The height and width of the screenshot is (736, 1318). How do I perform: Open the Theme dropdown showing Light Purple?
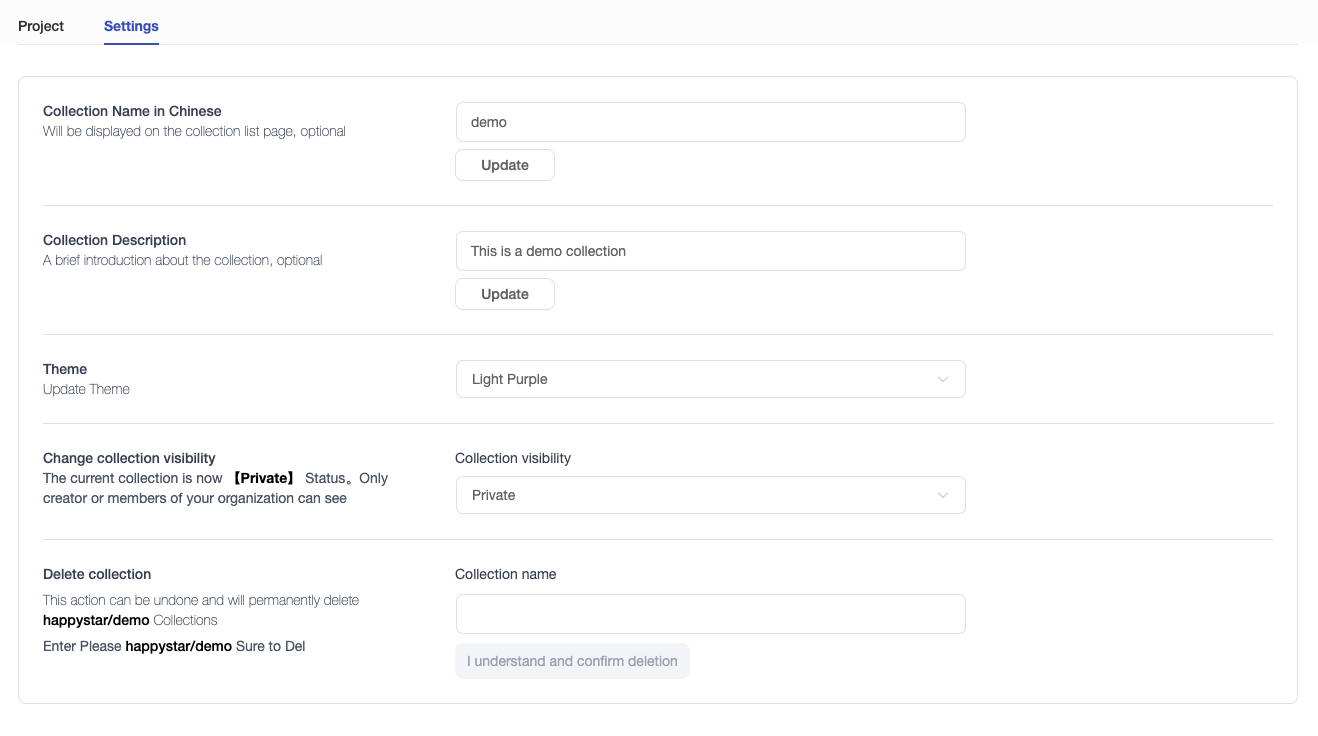pos(710,379)
